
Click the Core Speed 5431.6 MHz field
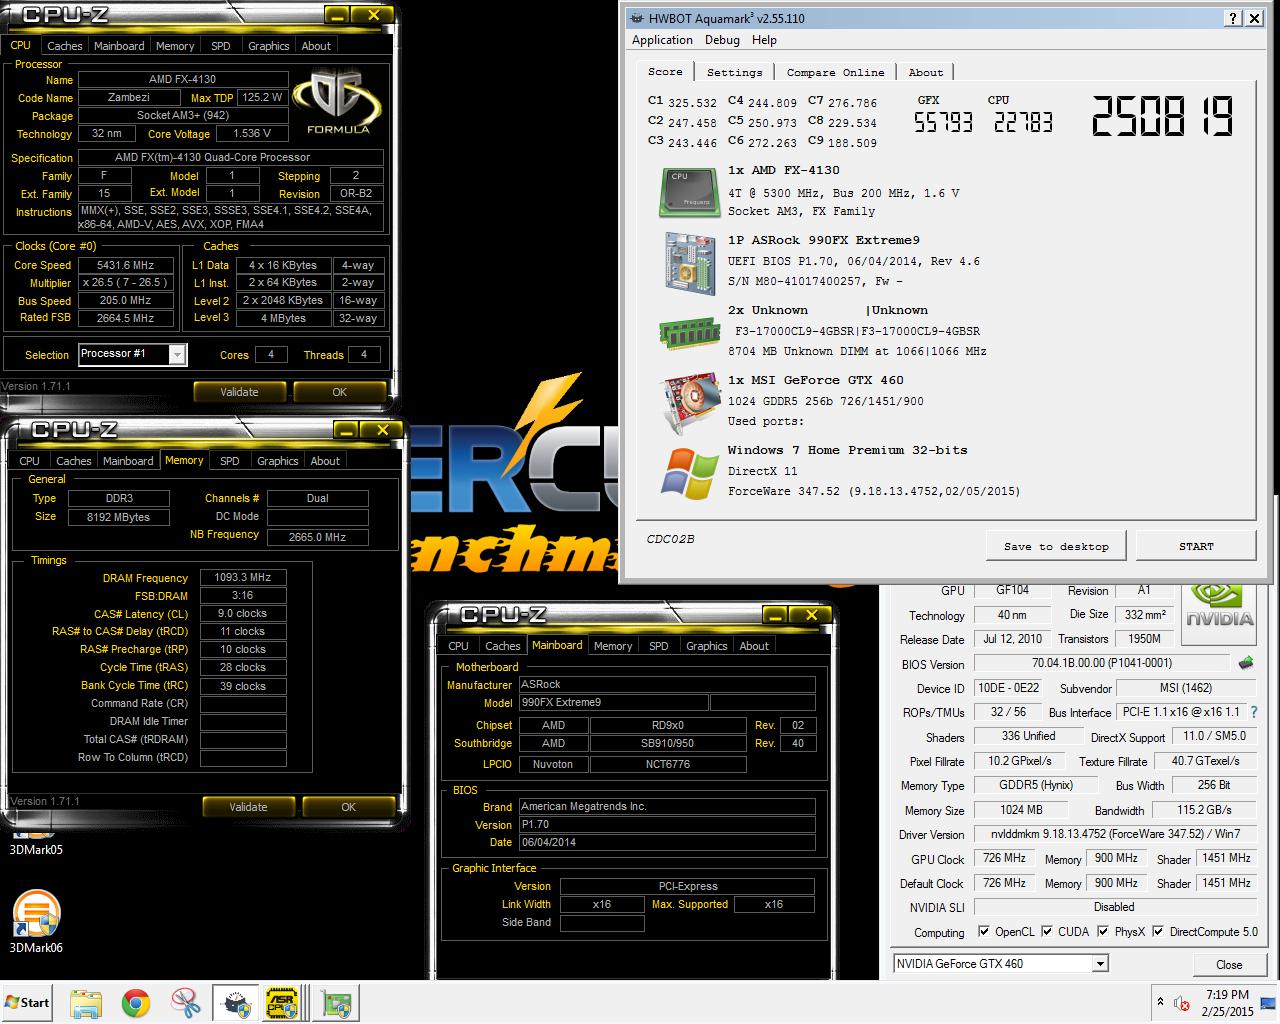[x=126, y=265]
